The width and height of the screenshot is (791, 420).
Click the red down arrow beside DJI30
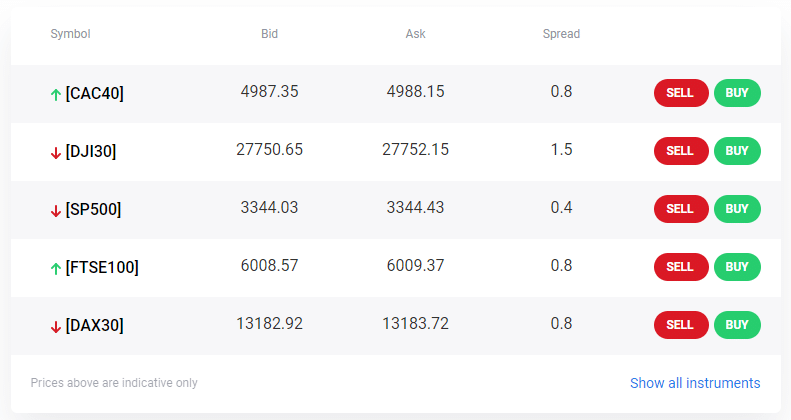pos(55,152)
